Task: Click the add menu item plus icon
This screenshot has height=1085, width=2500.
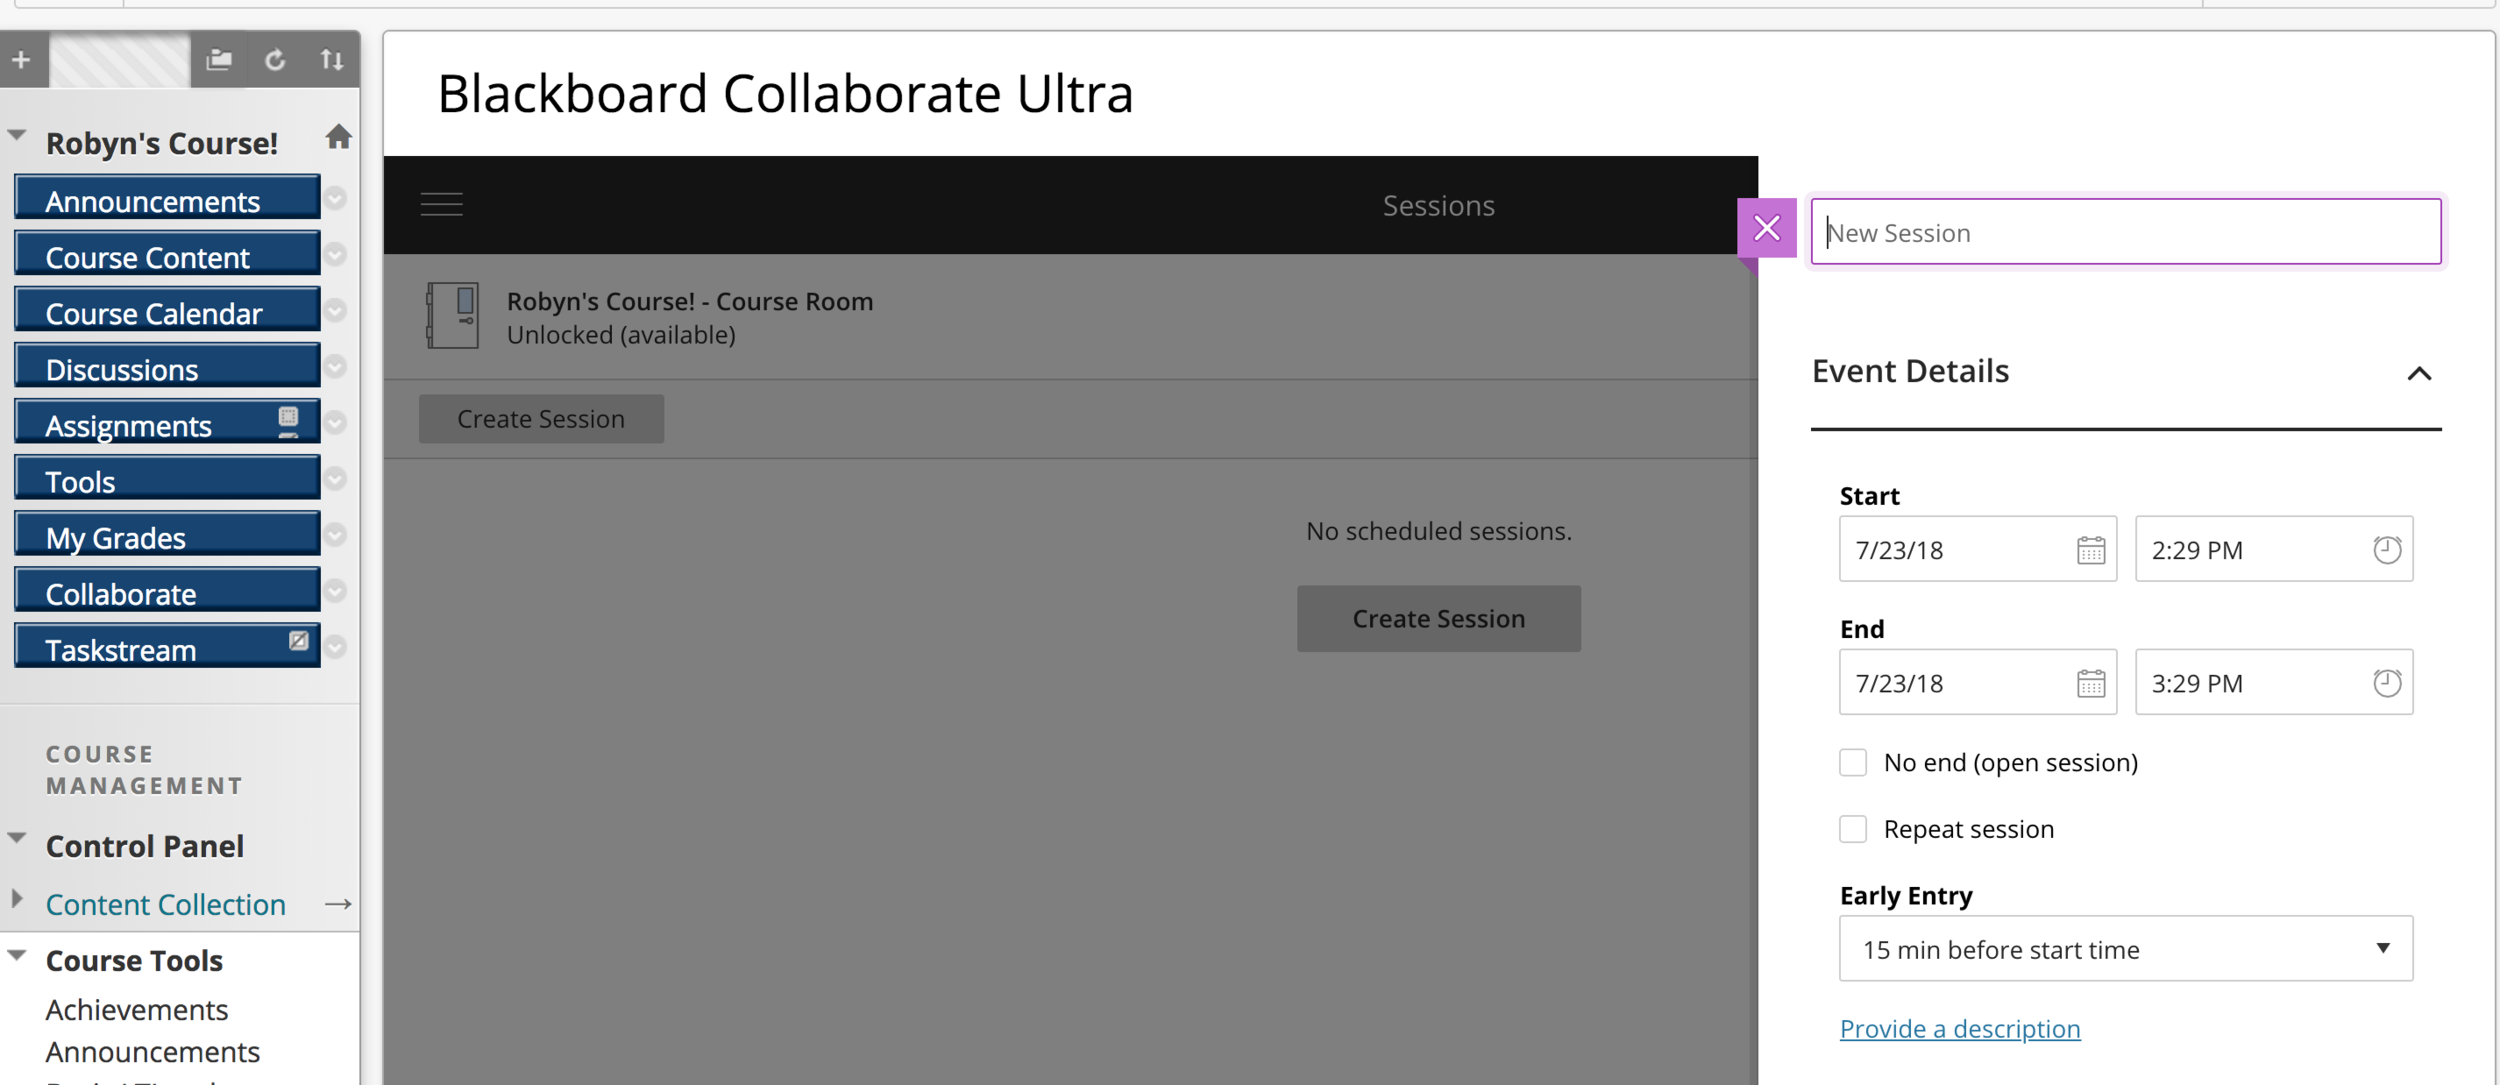Action: click(x=22, y=60)
